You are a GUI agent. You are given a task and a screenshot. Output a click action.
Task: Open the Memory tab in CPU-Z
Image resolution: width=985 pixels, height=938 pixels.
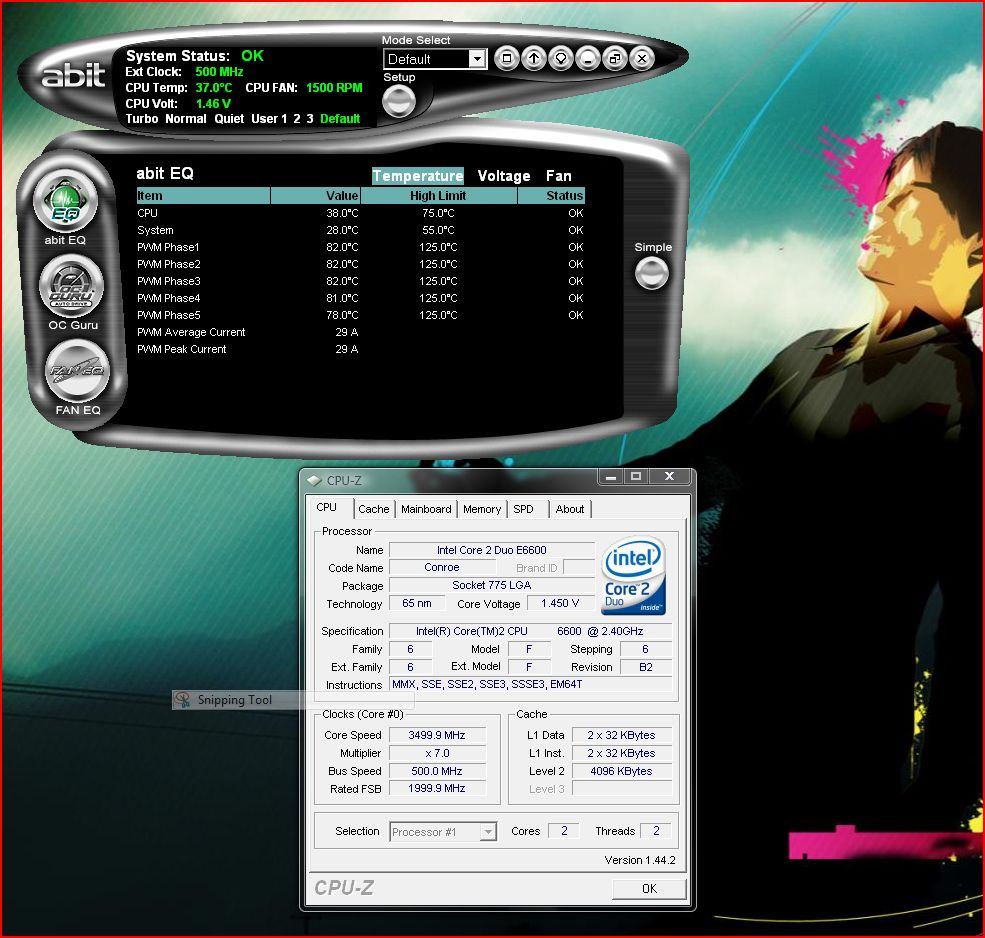click(x=482, y=510)
